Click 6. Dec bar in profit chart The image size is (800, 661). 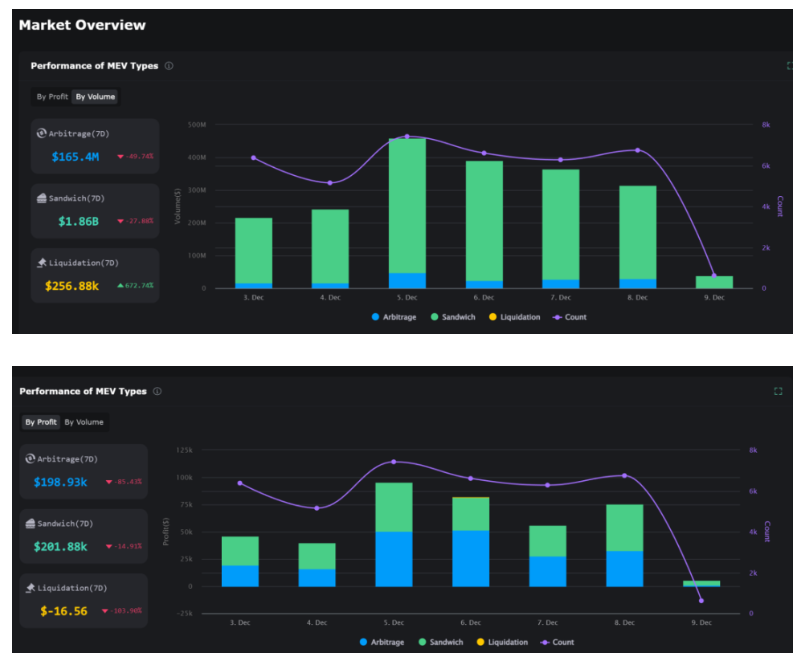click(x=470, y=541)
